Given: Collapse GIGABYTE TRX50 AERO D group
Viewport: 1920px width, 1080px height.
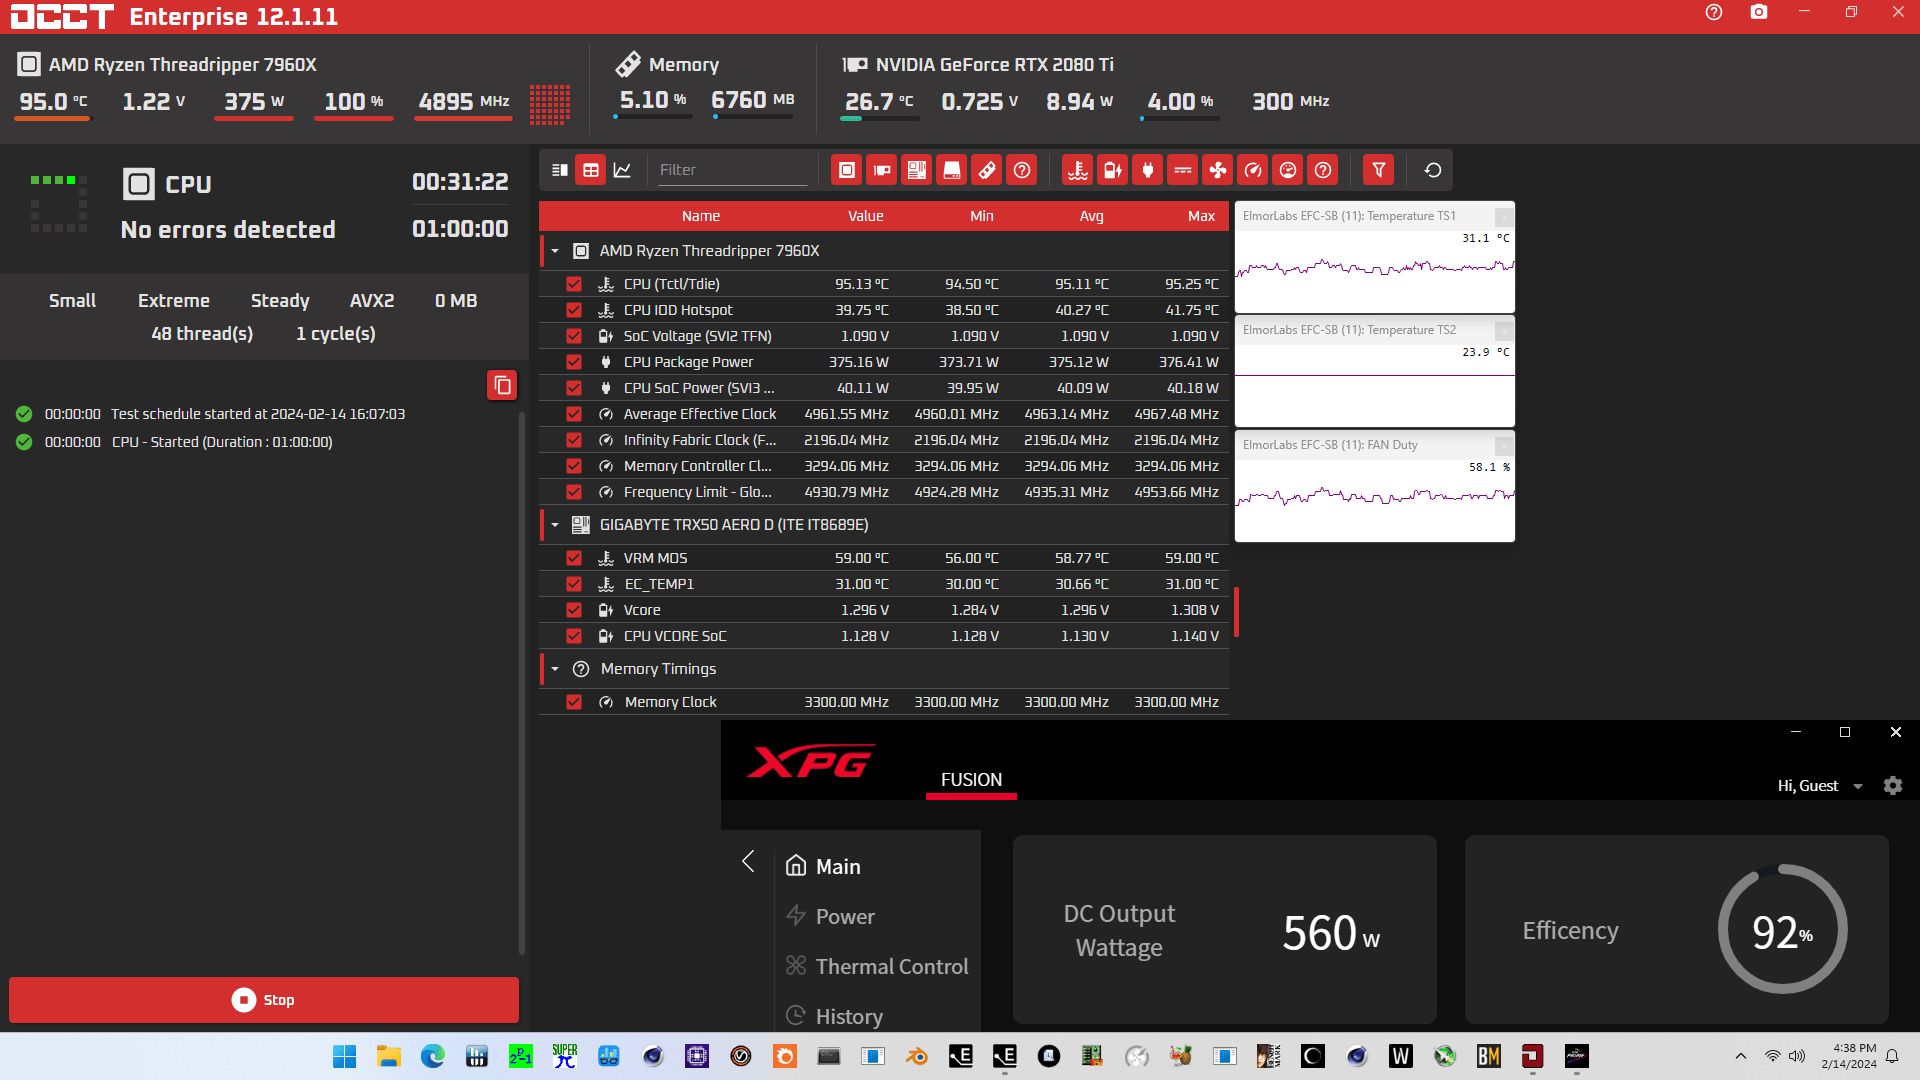Looking at the screenshot, I should tap(555, 525).
